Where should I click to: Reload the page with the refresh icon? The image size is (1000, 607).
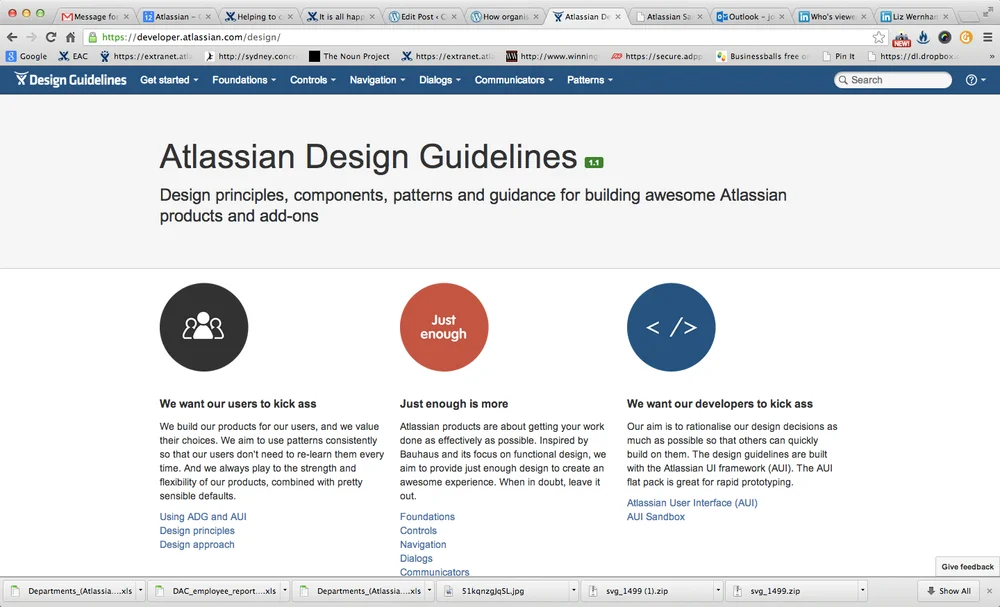(x=51, y=38)
